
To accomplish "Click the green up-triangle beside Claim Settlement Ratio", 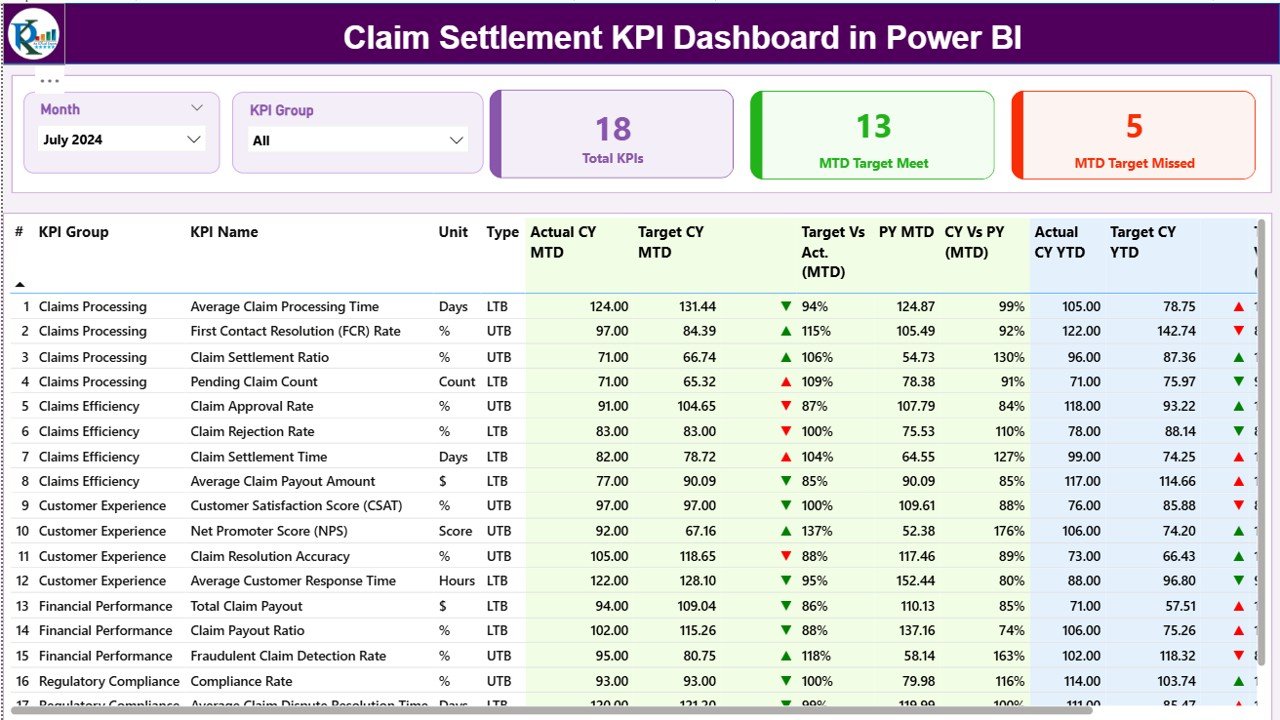I will coord(785,356).
